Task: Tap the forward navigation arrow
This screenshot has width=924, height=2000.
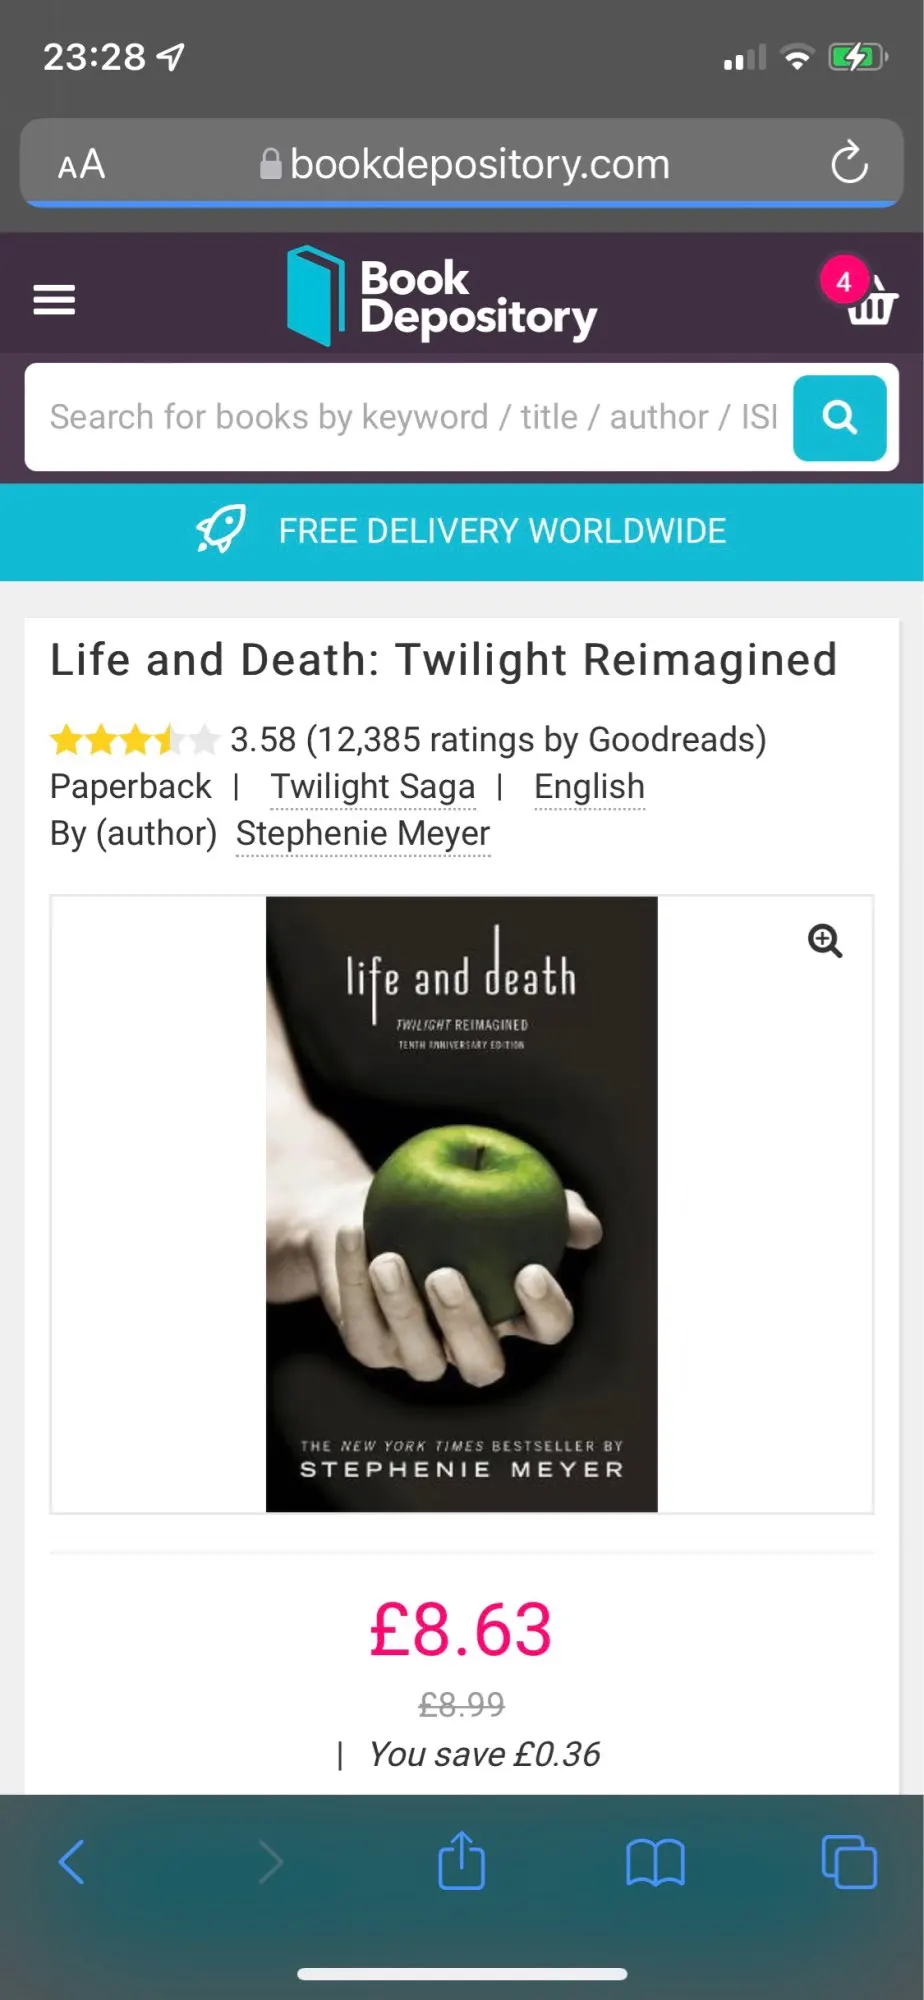Action: (271, 1861)
